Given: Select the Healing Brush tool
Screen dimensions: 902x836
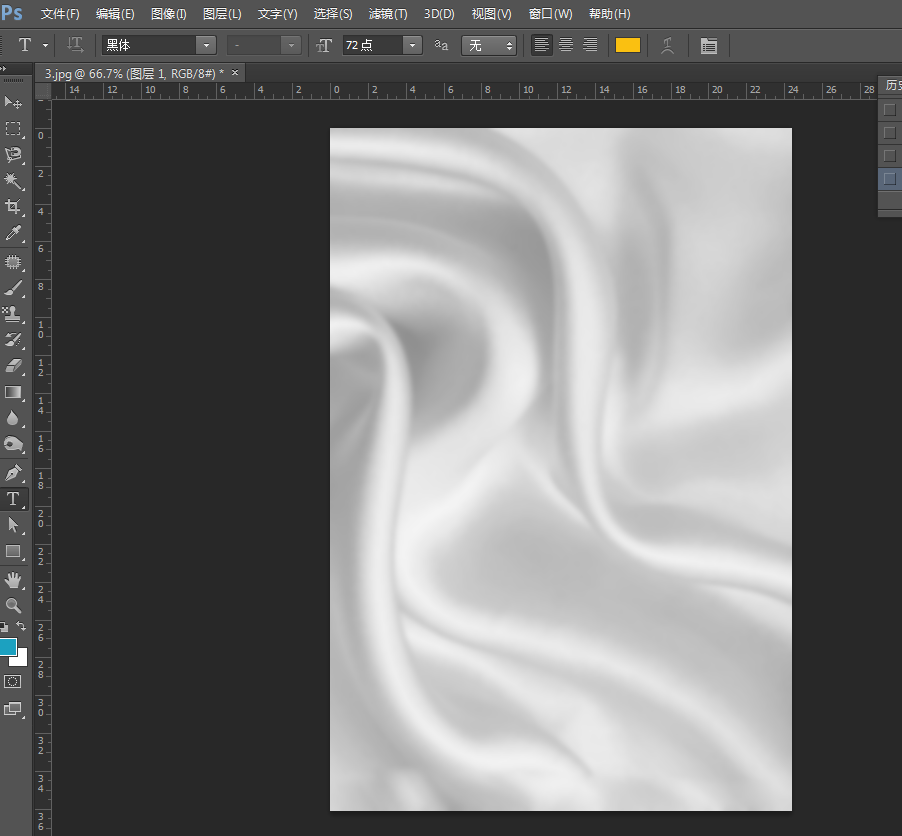Looking at the screenshot, I should [13, 262].
